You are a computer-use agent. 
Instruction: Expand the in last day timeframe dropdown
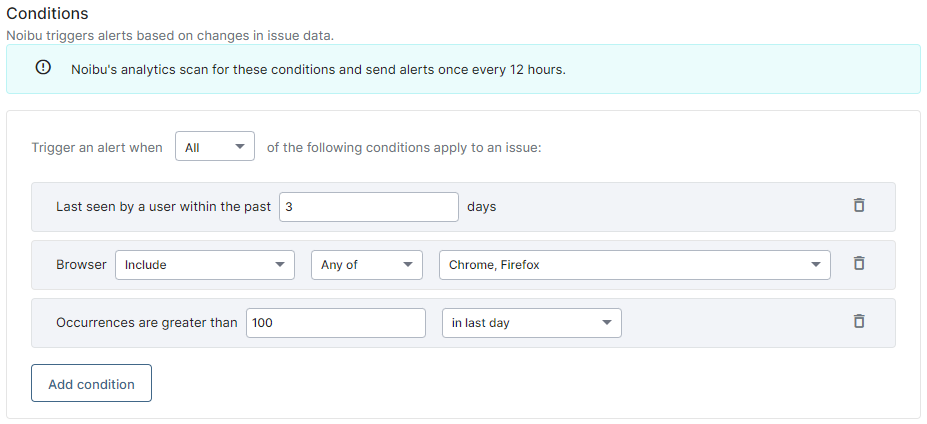pos(531,323)
